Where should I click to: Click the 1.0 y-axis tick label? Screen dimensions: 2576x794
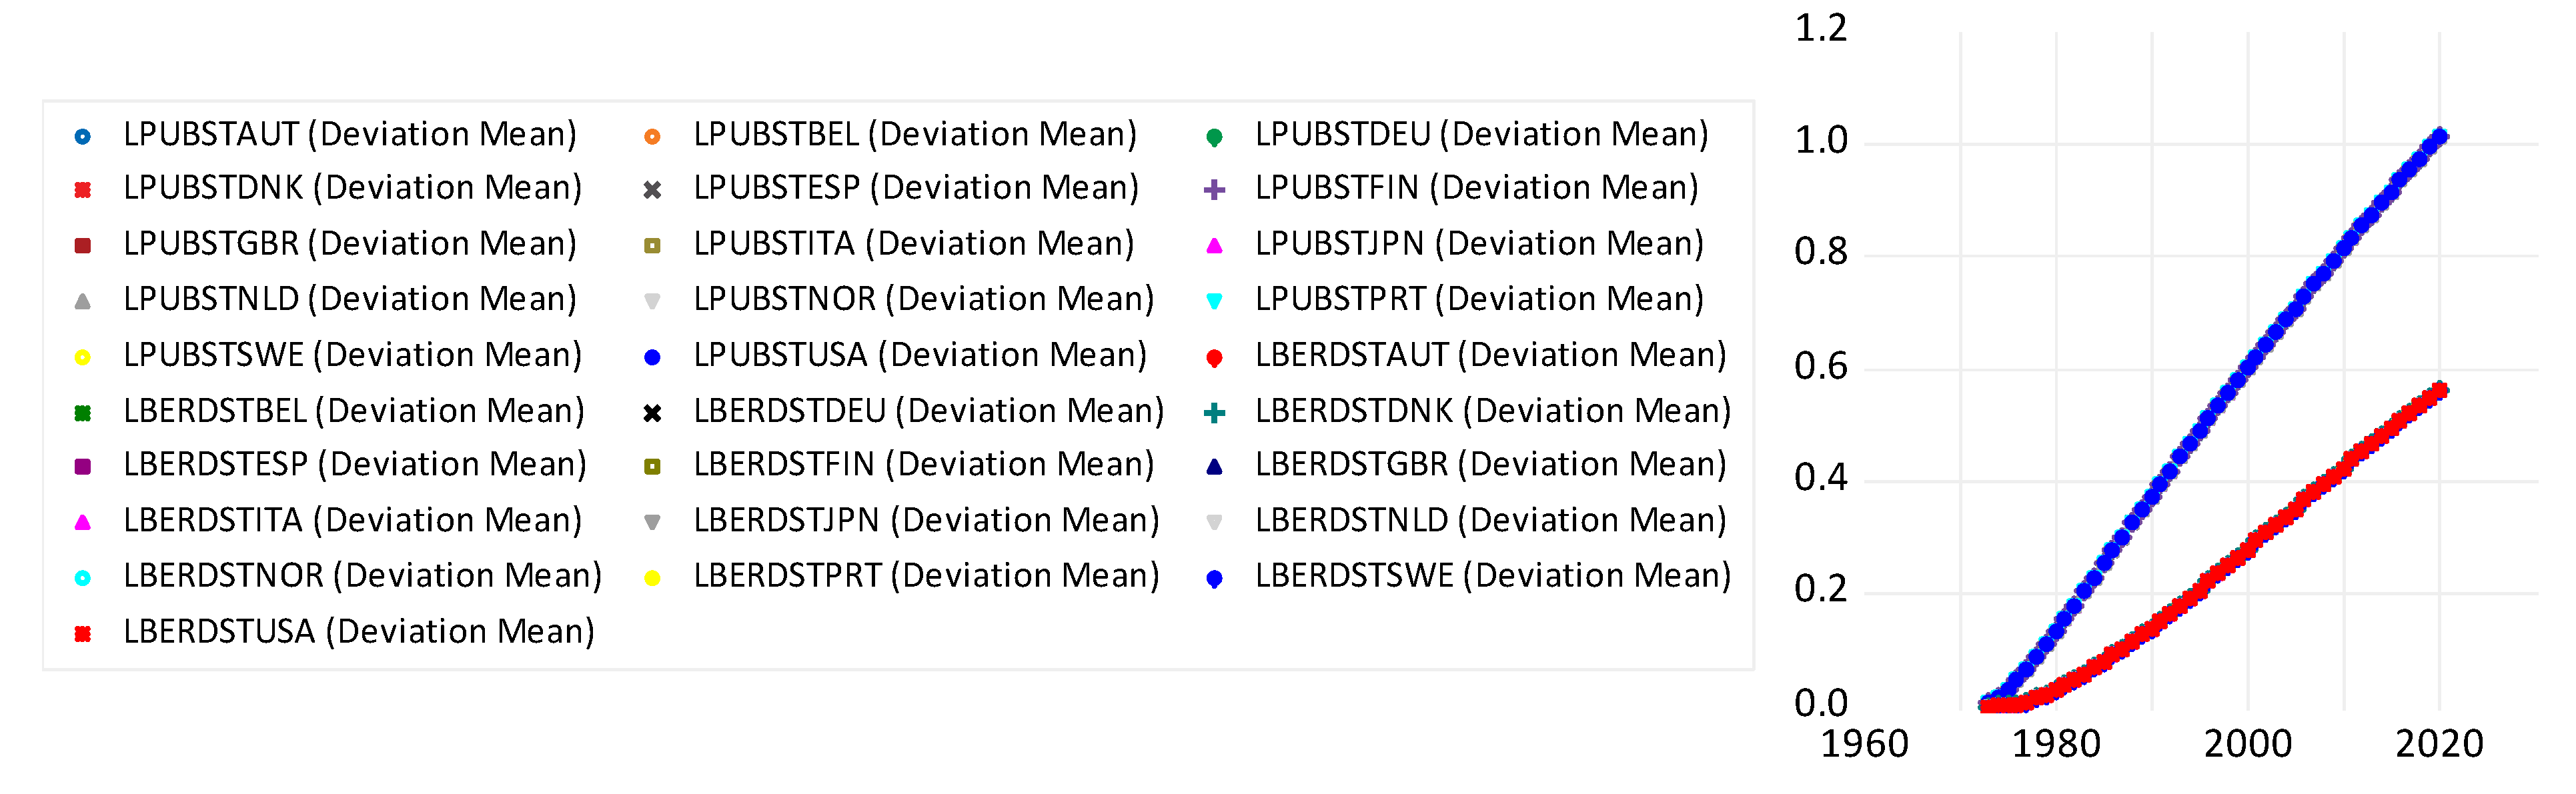coord(1821,141)
